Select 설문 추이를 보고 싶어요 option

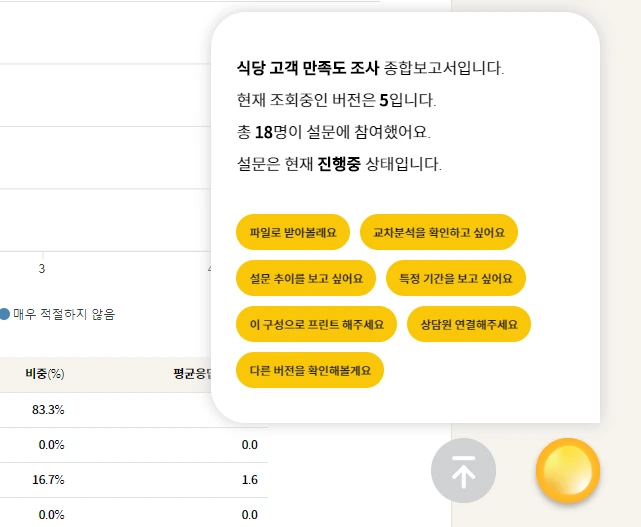tap(306, 278)
